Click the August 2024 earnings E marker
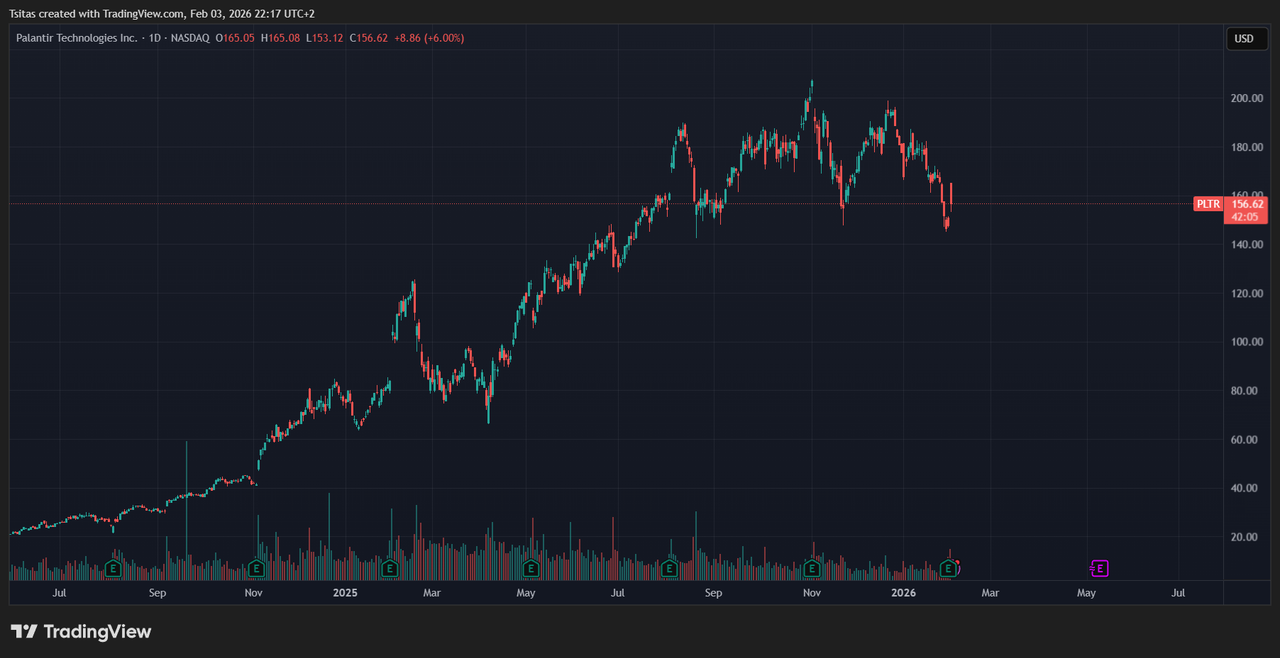Viewport: 1280px width, 658px height. coord(114,569)
